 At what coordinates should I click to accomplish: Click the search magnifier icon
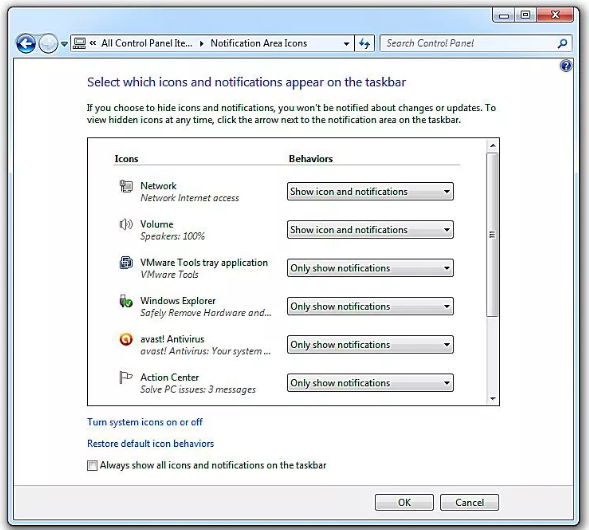coord(562,44)
